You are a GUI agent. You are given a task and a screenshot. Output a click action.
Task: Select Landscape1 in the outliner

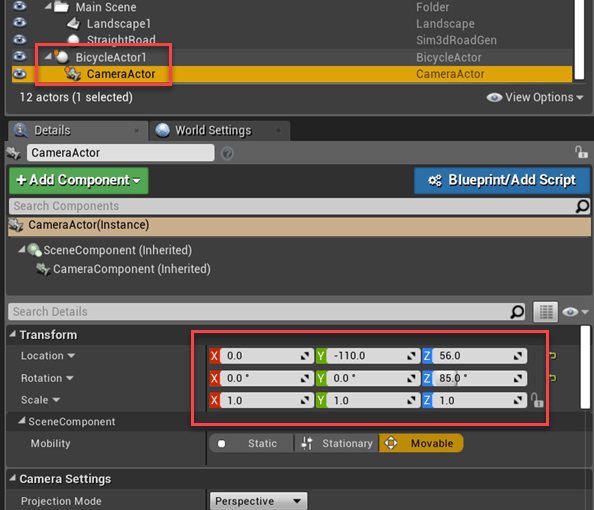292,23
